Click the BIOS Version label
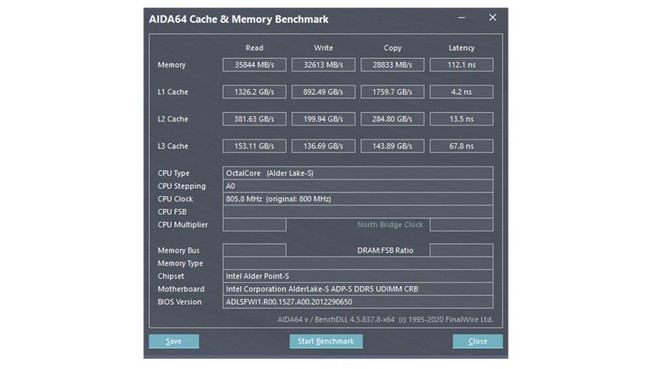The width and height of the screenshot is (660, 369). point(179,302)
